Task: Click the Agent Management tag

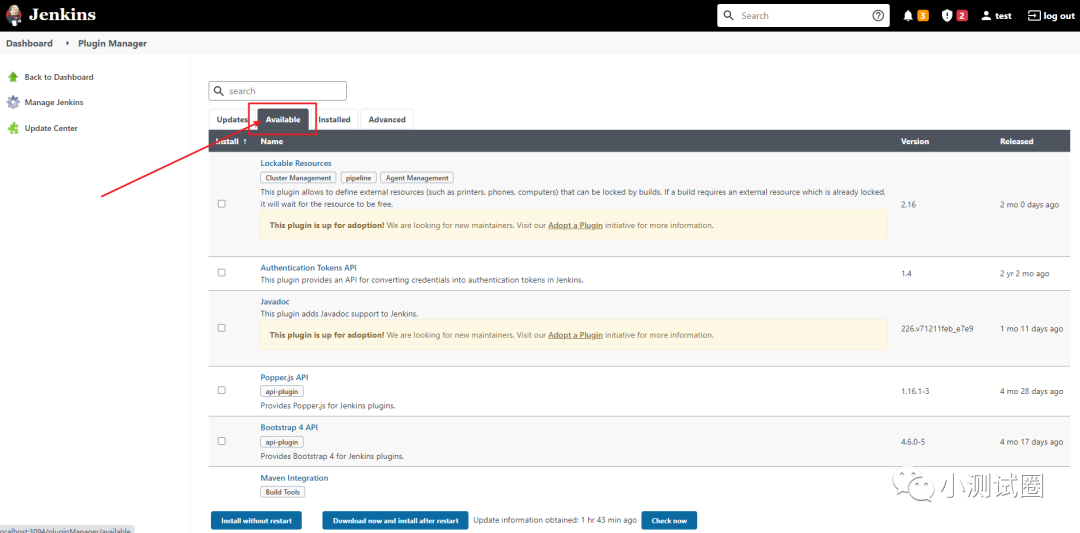Action: tap(417, 178)
